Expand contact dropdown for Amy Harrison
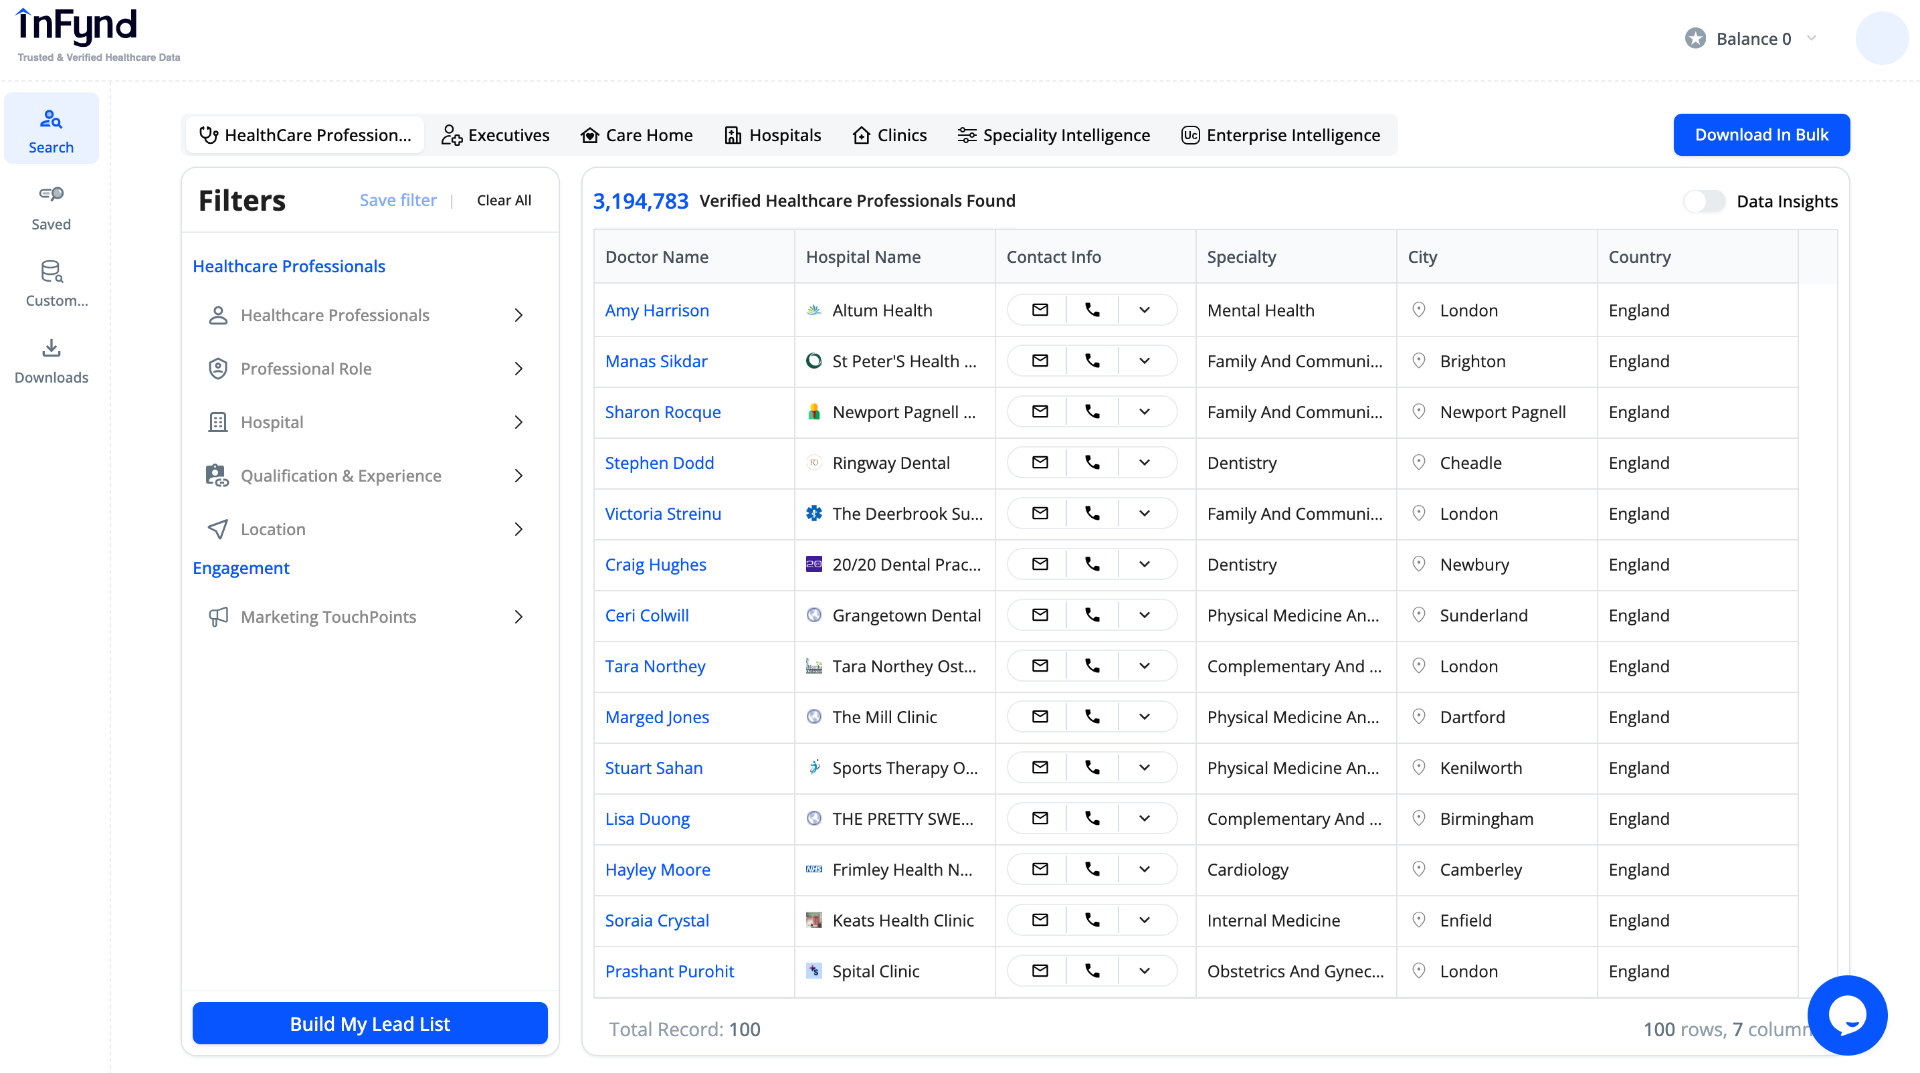This screenshot has width=1920, height=1073. click(1144, 310)
